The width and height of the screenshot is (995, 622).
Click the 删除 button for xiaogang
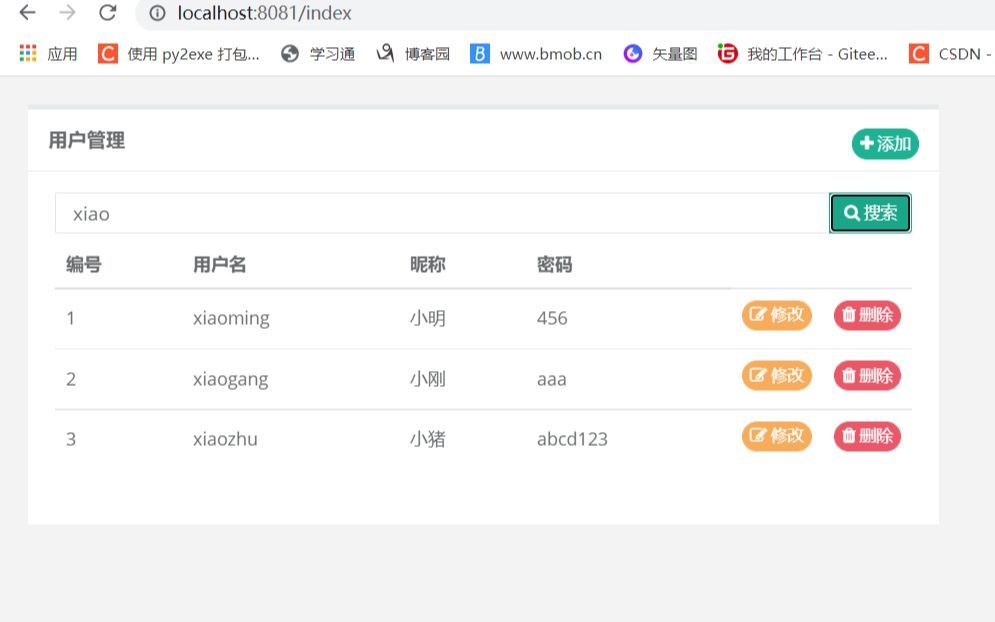tap(867, 376)
